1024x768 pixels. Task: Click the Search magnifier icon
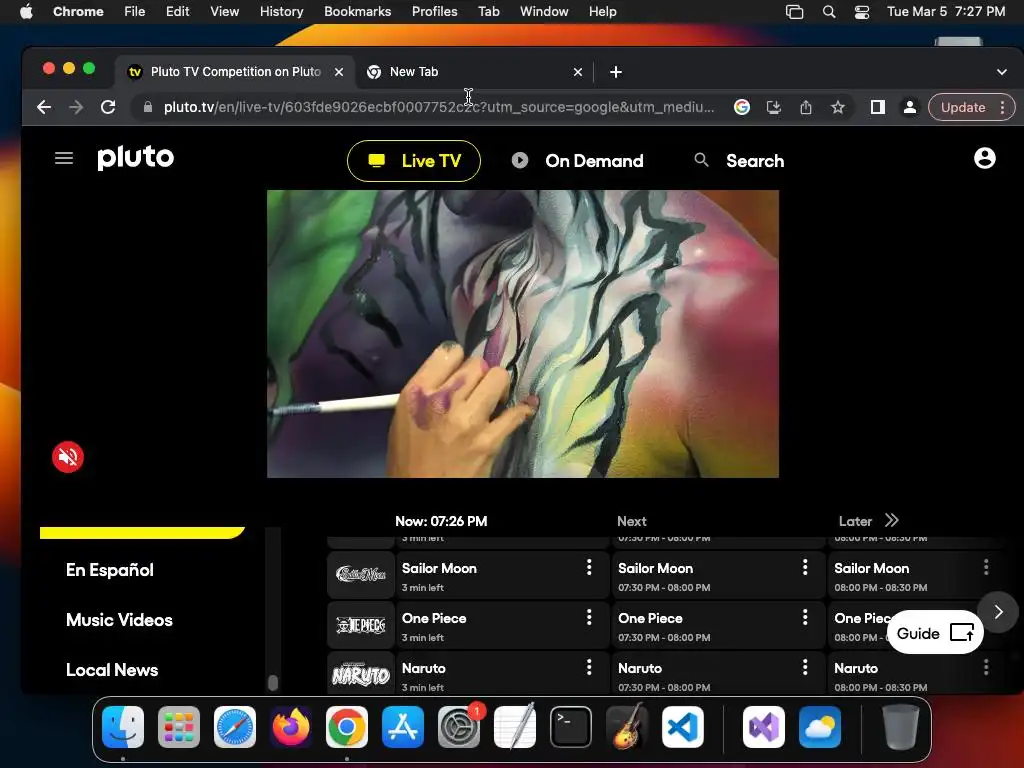click(x=701, y=160)
